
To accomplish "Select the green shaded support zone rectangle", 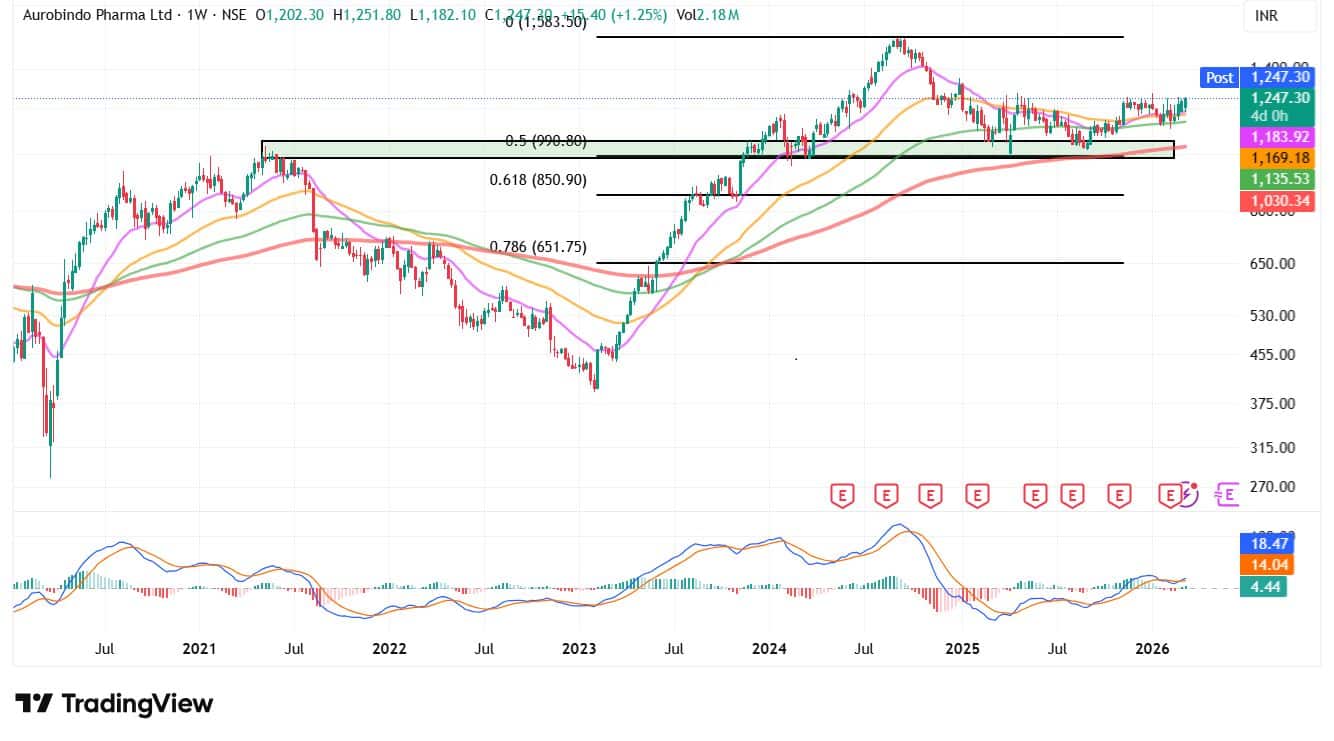I will [718, 149].
